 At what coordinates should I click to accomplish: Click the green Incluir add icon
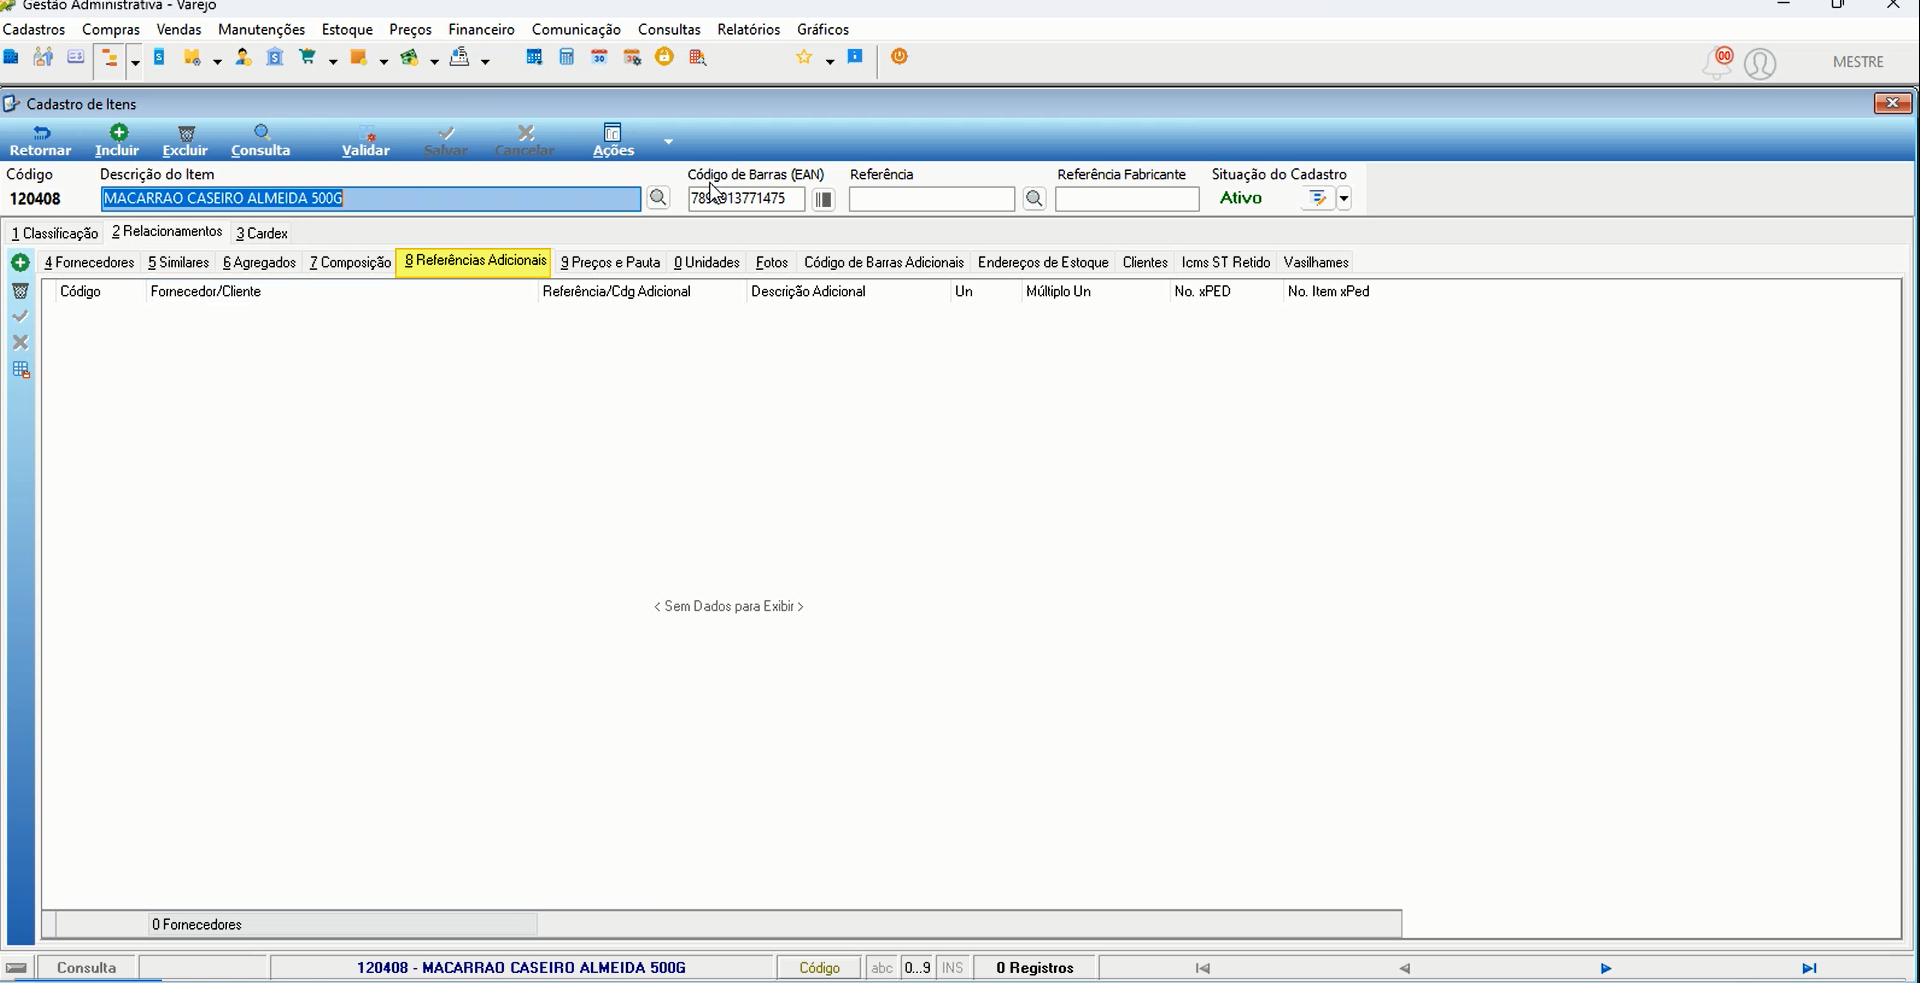118,133
